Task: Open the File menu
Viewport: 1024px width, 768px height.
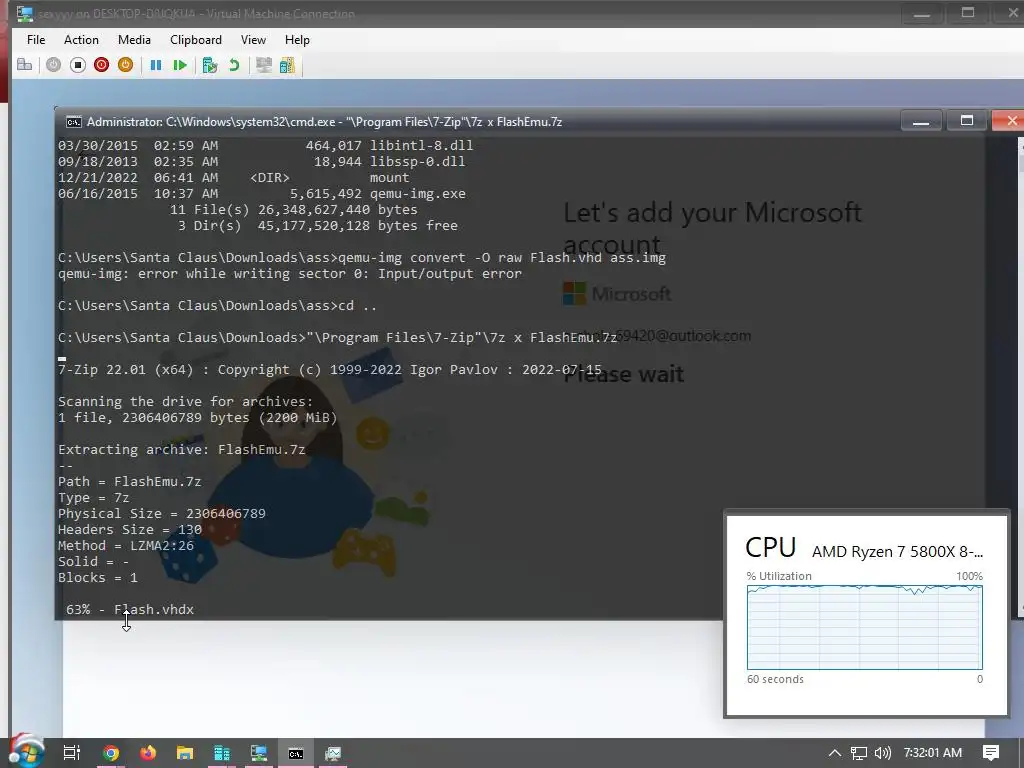Action: point(36,40)
